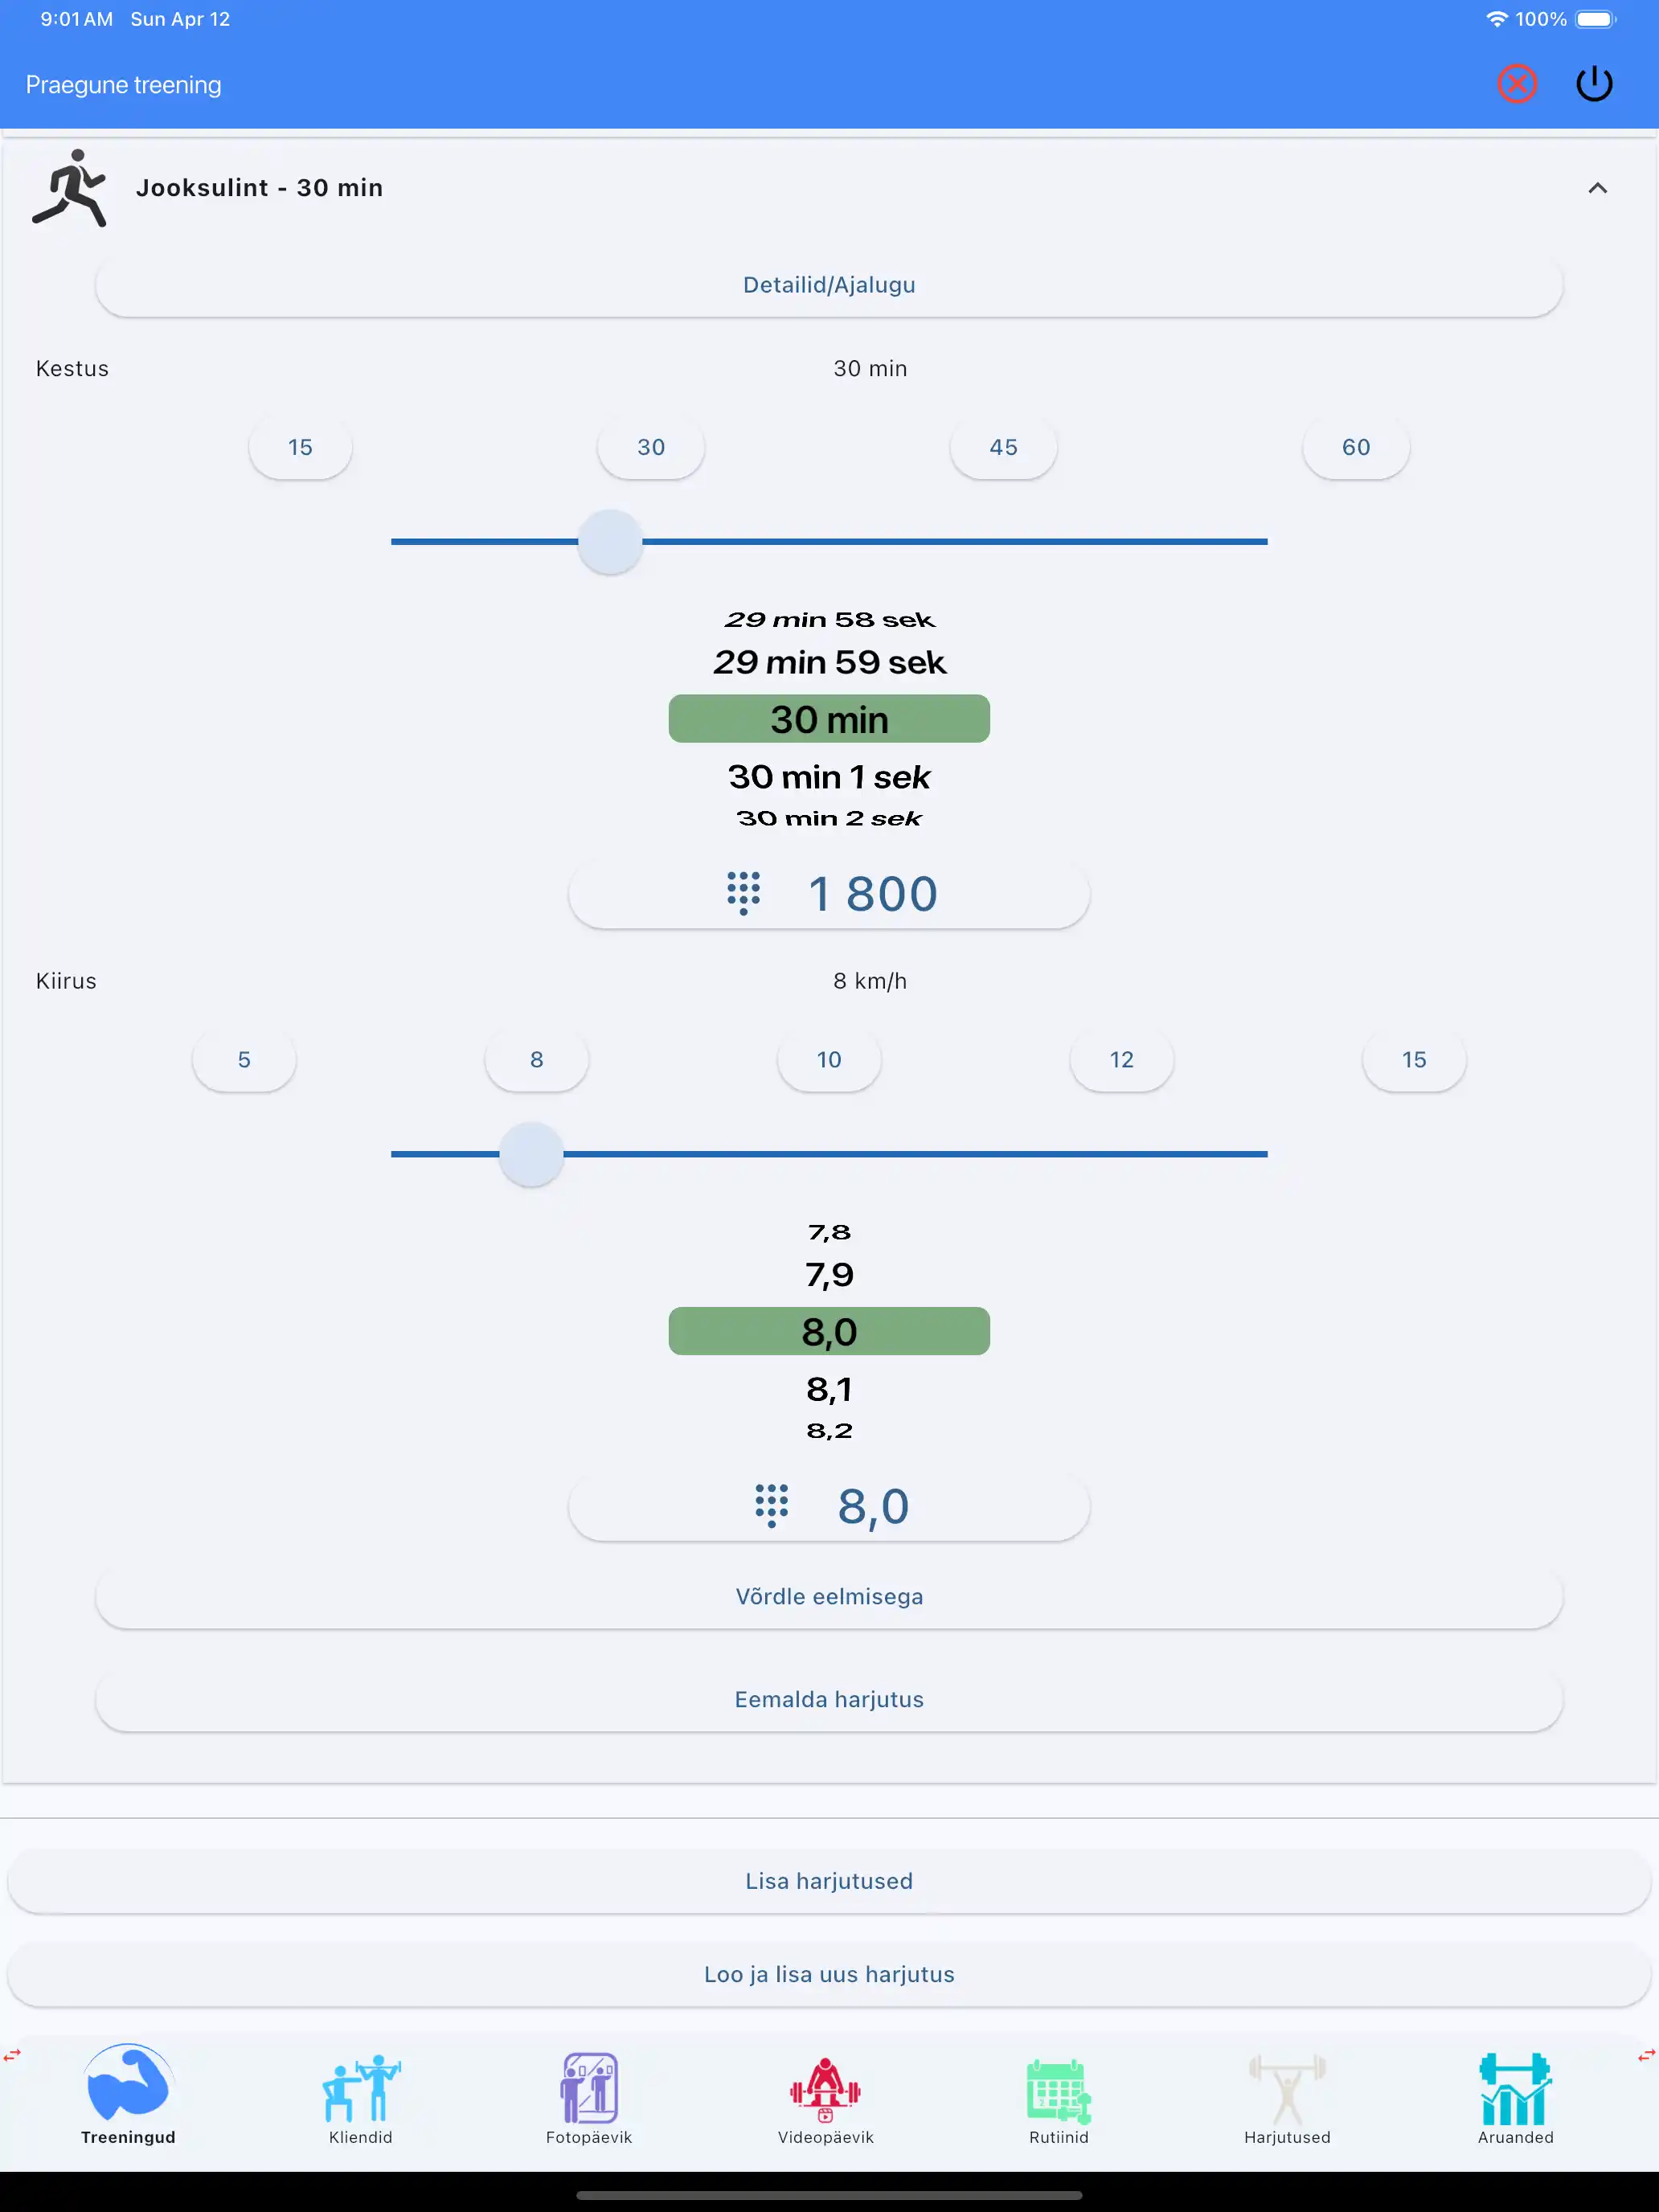Tap the red cancel workout icon
Viewport: 1659px width, 2212px height.
[x=1516, y=84]
